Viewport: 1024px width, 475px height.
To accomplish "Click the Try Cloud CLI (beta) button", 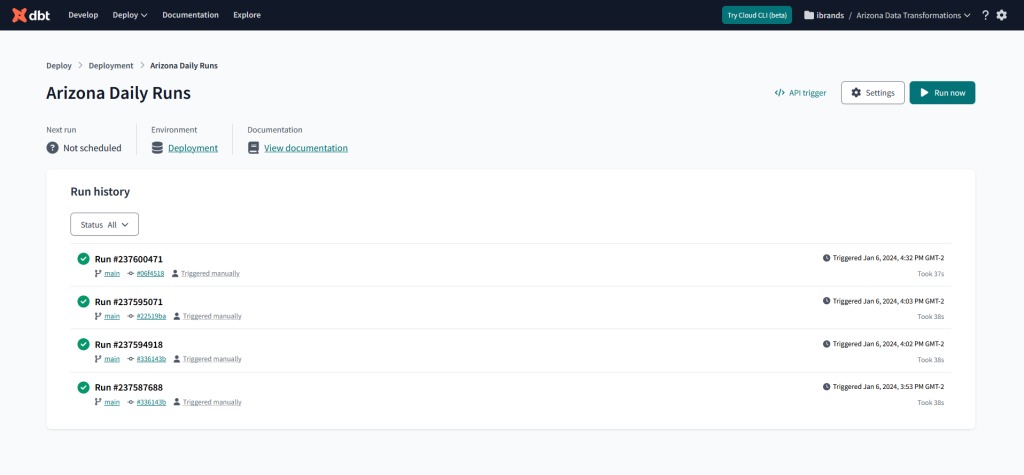I will coord(757,15).
